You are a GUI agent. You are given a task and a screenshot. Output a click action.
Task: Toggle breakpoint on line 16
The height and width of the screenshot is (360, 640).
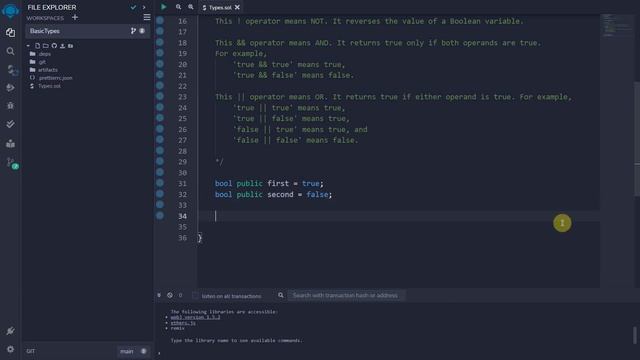160,20
